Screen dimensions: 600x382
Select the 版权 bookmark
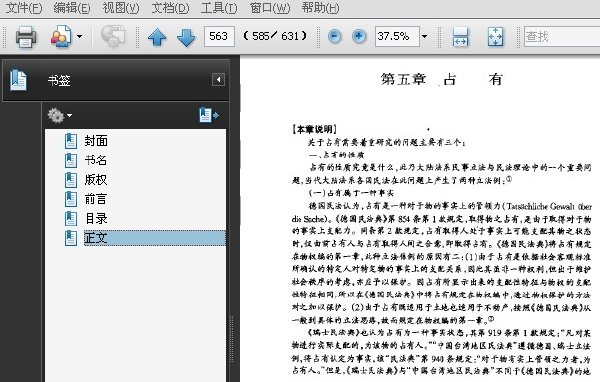pyautogui.click(x=96, y=180)
